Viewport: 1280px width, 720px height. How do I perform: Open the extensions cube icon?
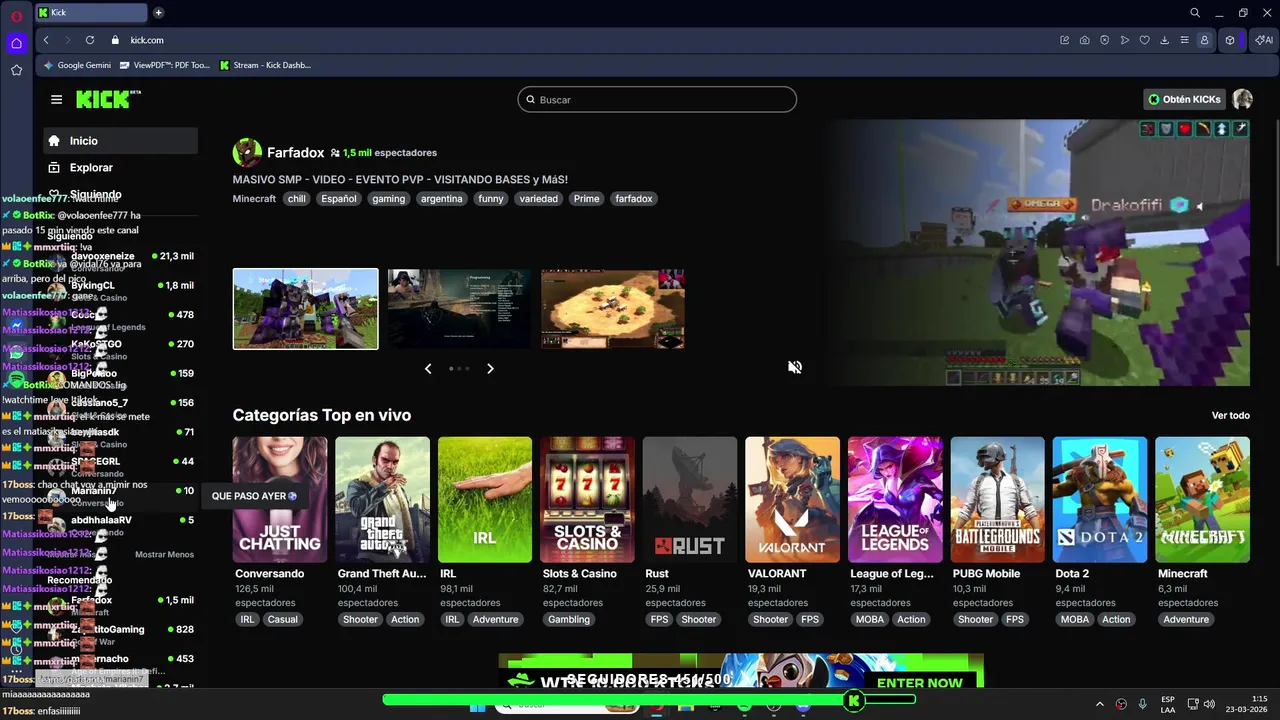(x=1231, y=40)
